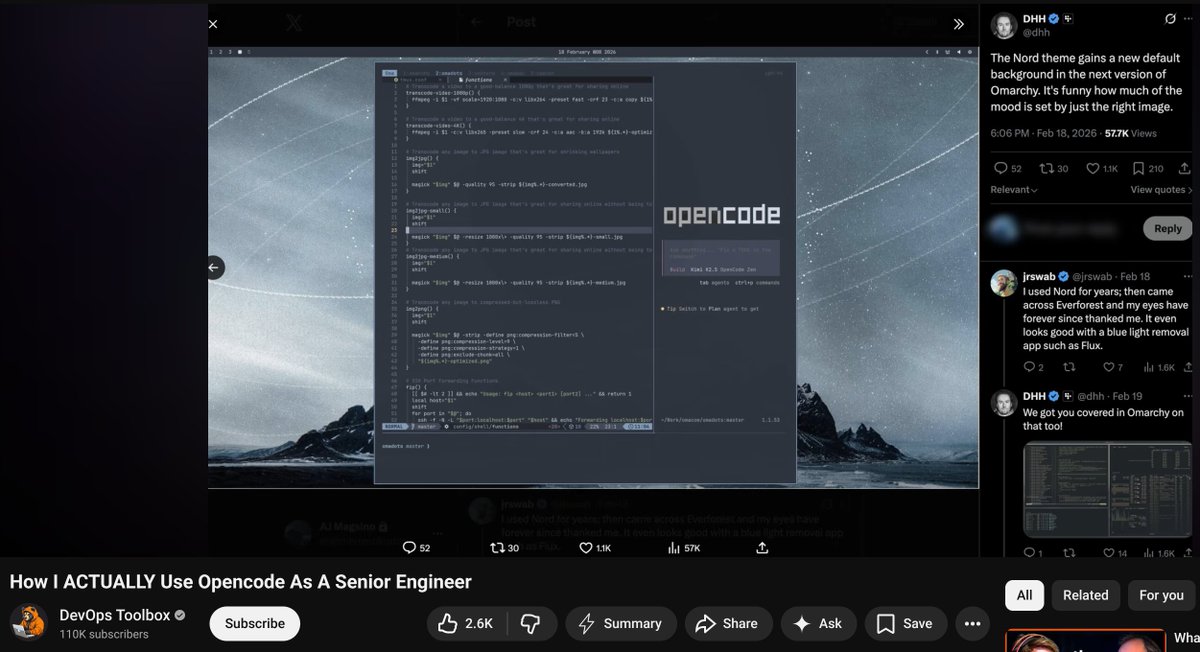1200x652 pixels.
Task: Open the Everforest screenshot in DHH reply
Action: pos(1108,490)
